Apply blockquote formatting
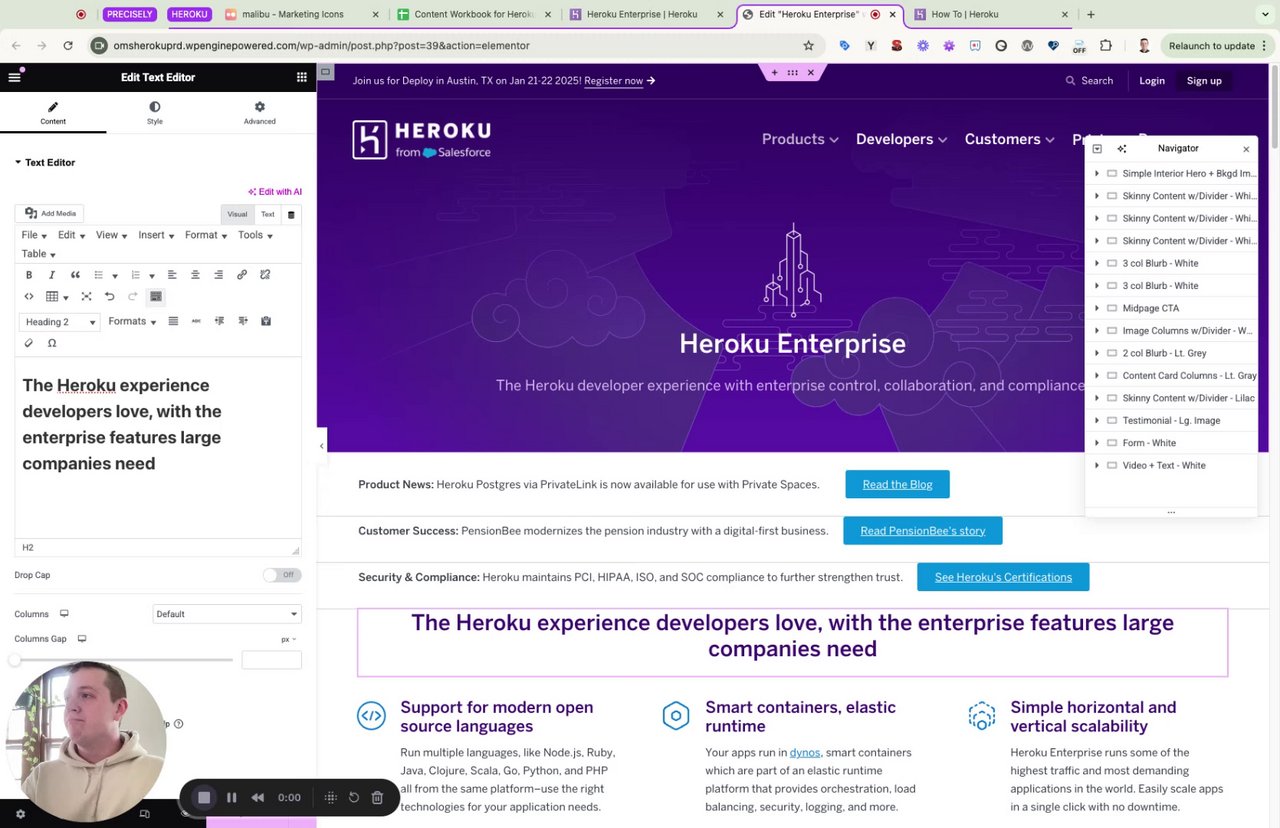 75,275
